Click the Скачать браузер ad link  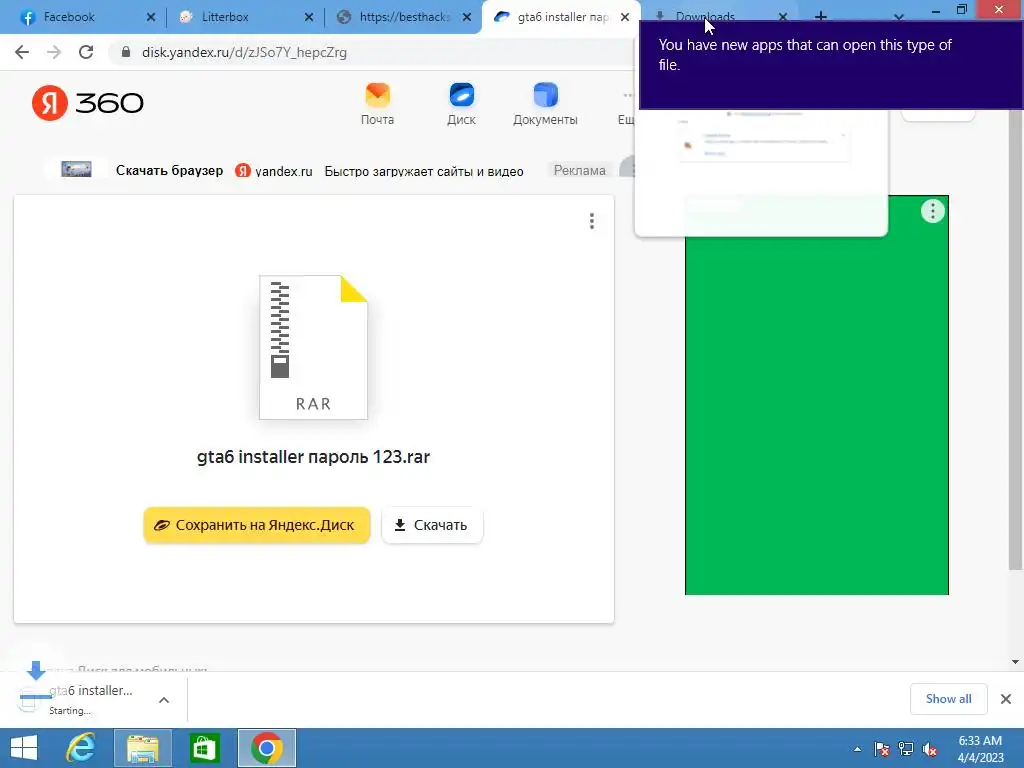[169, 170]
